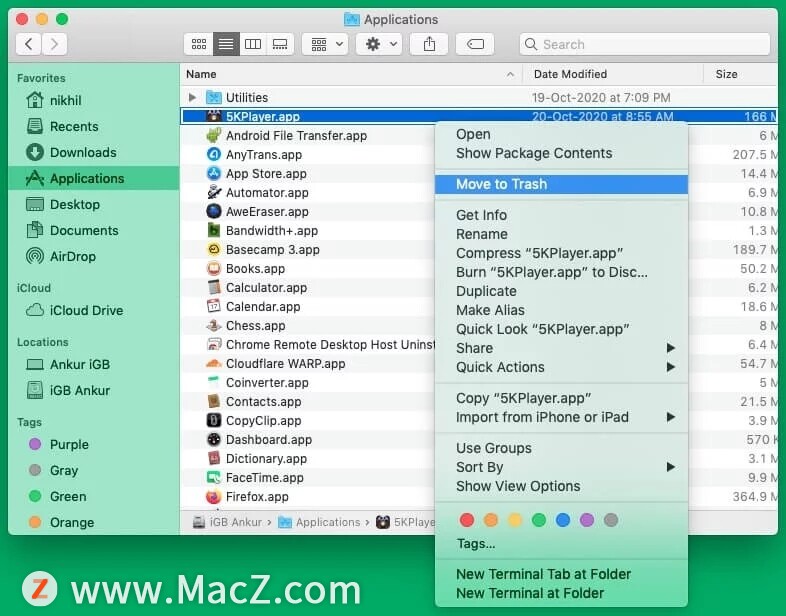Filter by the Purple tag in sidebar
786x616 pixels.
coord(93,445)
